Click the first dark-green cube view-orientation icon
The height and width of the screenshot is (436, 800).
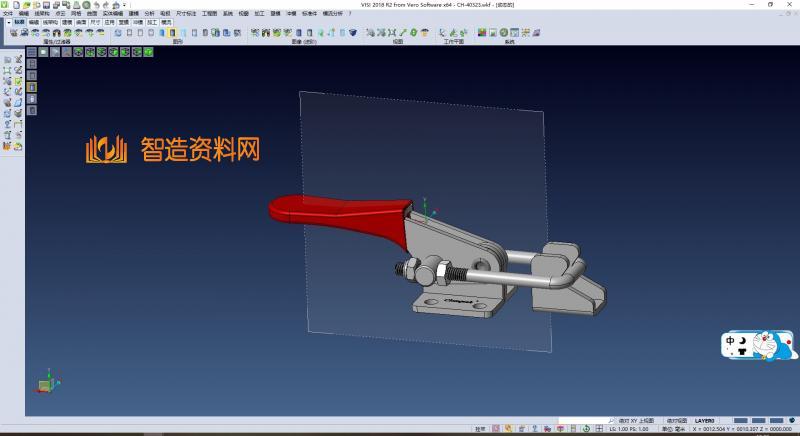pos(78,52)
